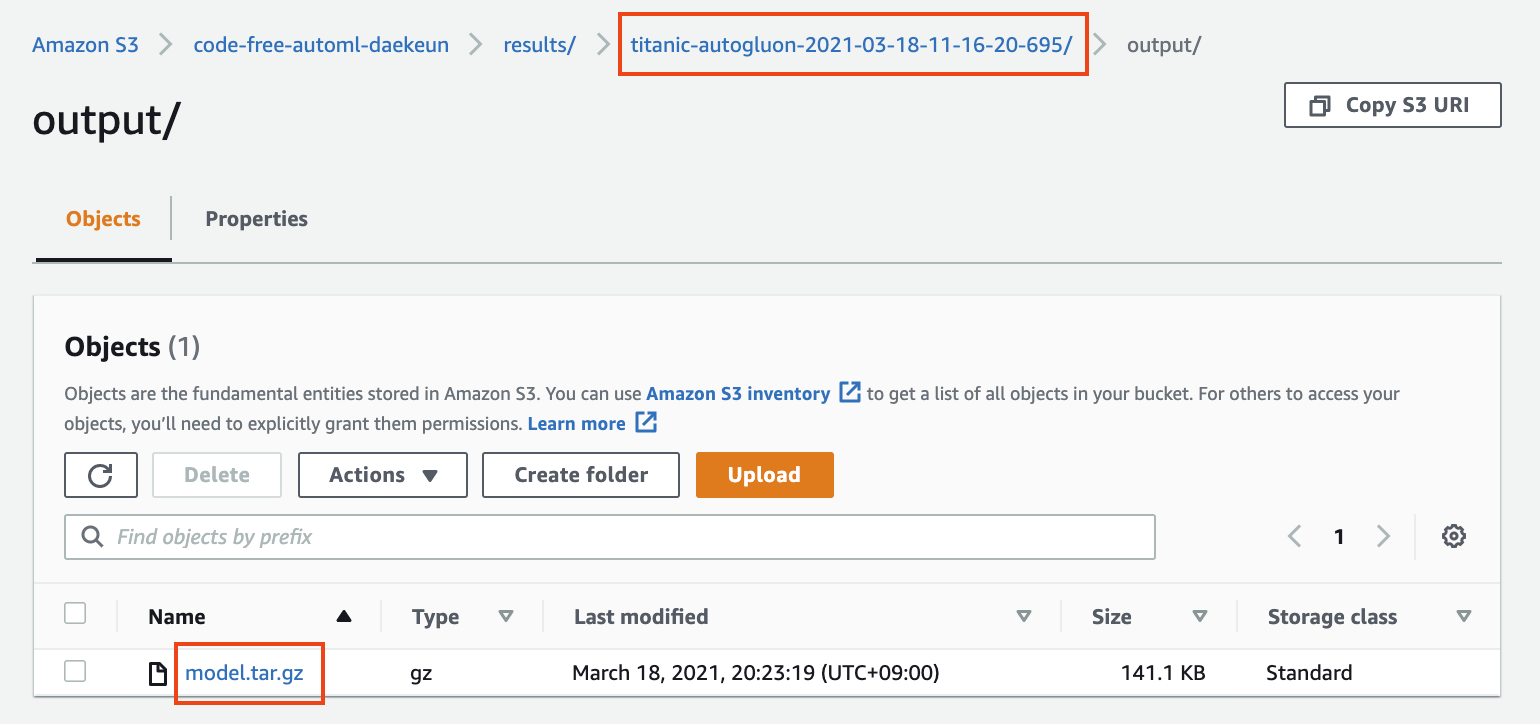Switch to the Properties tab
This screenshot has height=724, width=1540.
click(x=256, y=219)
